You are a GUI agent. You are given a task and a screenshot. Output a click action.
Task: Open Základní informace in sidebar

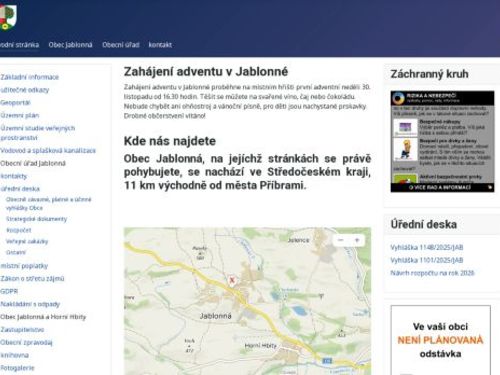[x=29, y=77]
